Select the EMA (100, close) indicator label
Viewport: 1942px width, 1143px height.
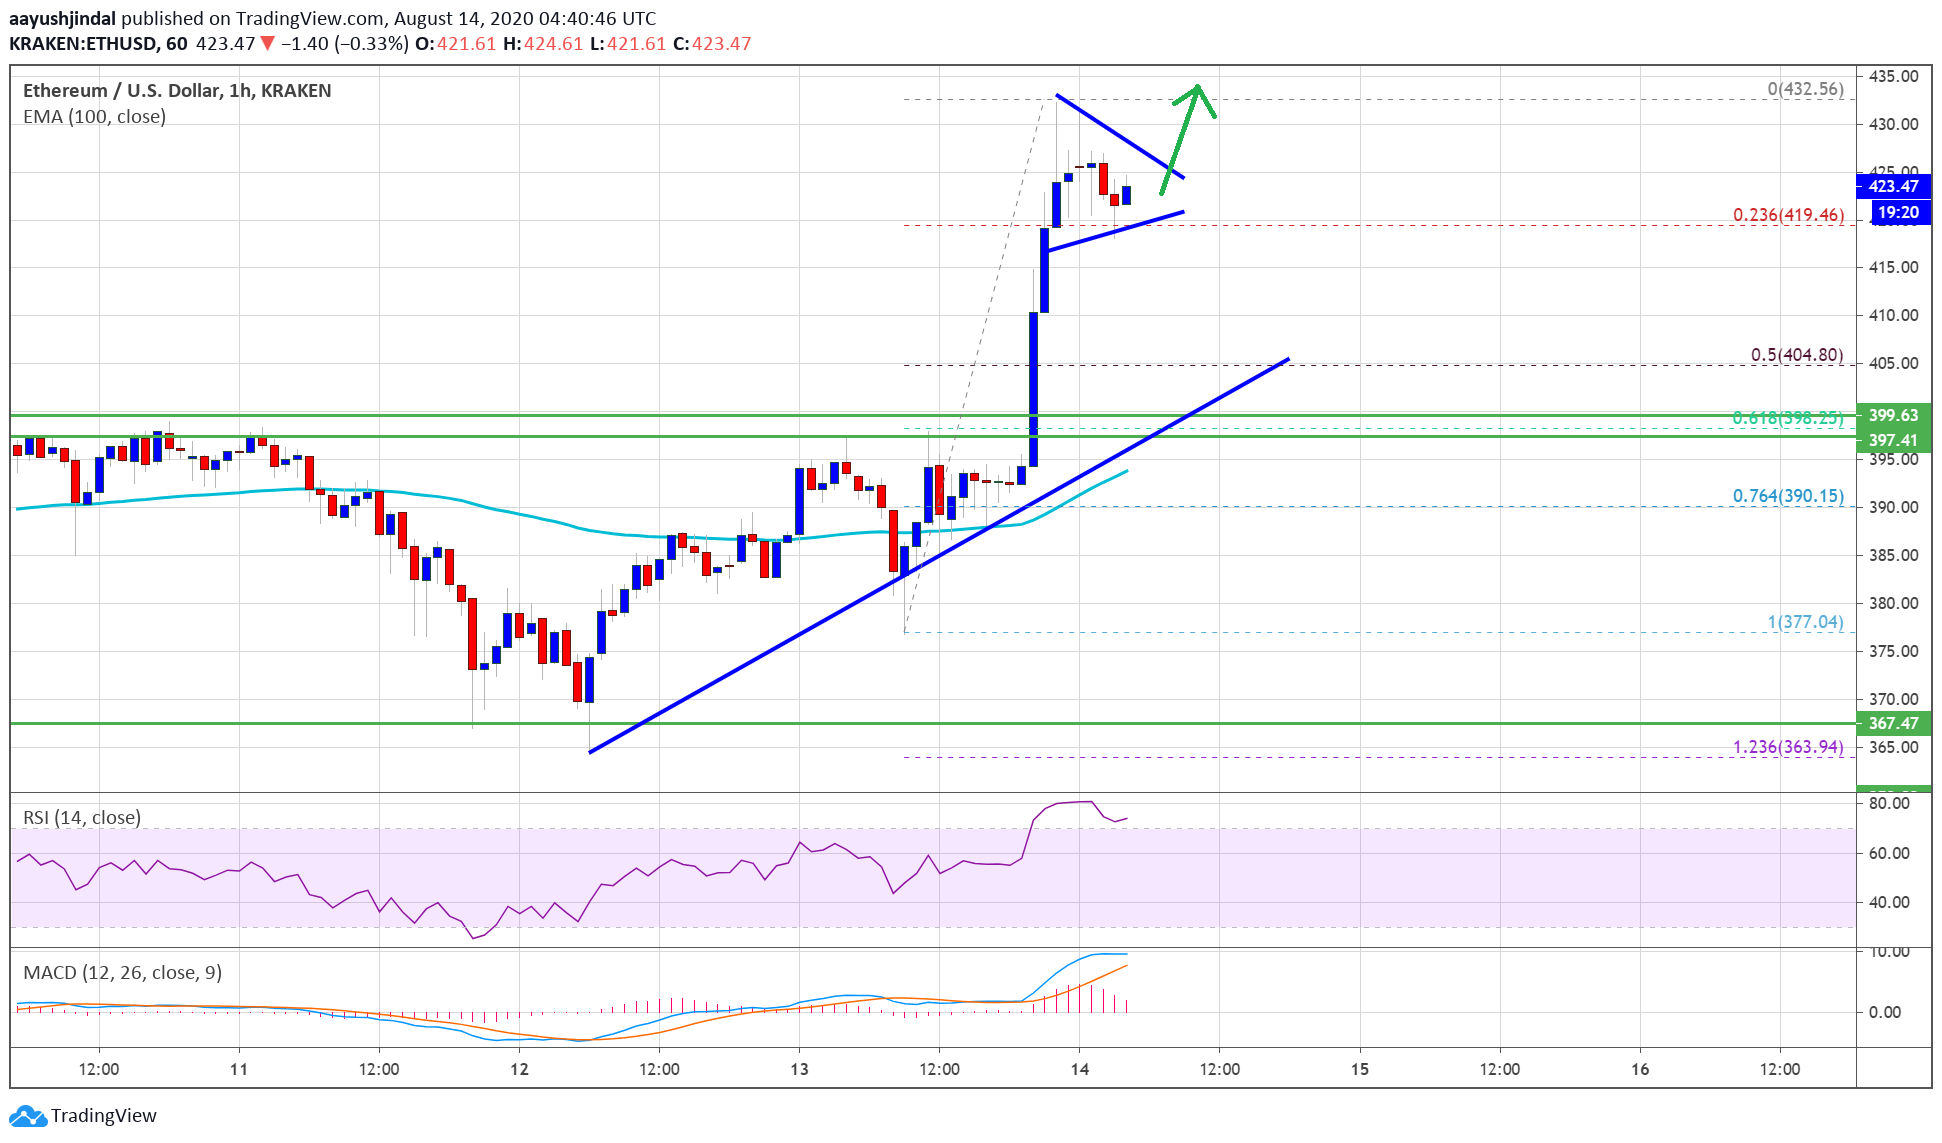click(94, 117)
